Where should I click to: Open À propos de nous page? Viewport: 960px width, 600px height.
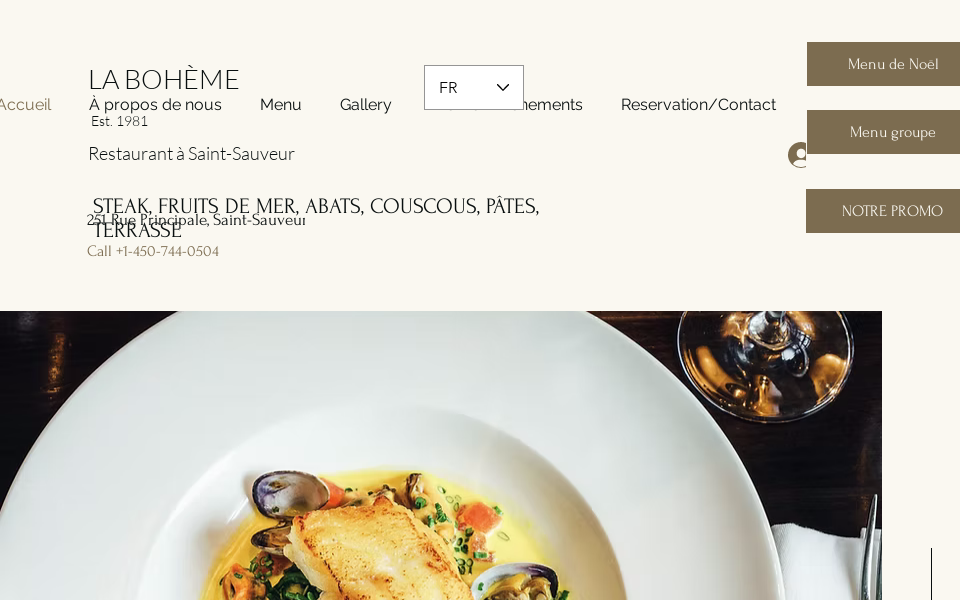click(x=156, y=105)
